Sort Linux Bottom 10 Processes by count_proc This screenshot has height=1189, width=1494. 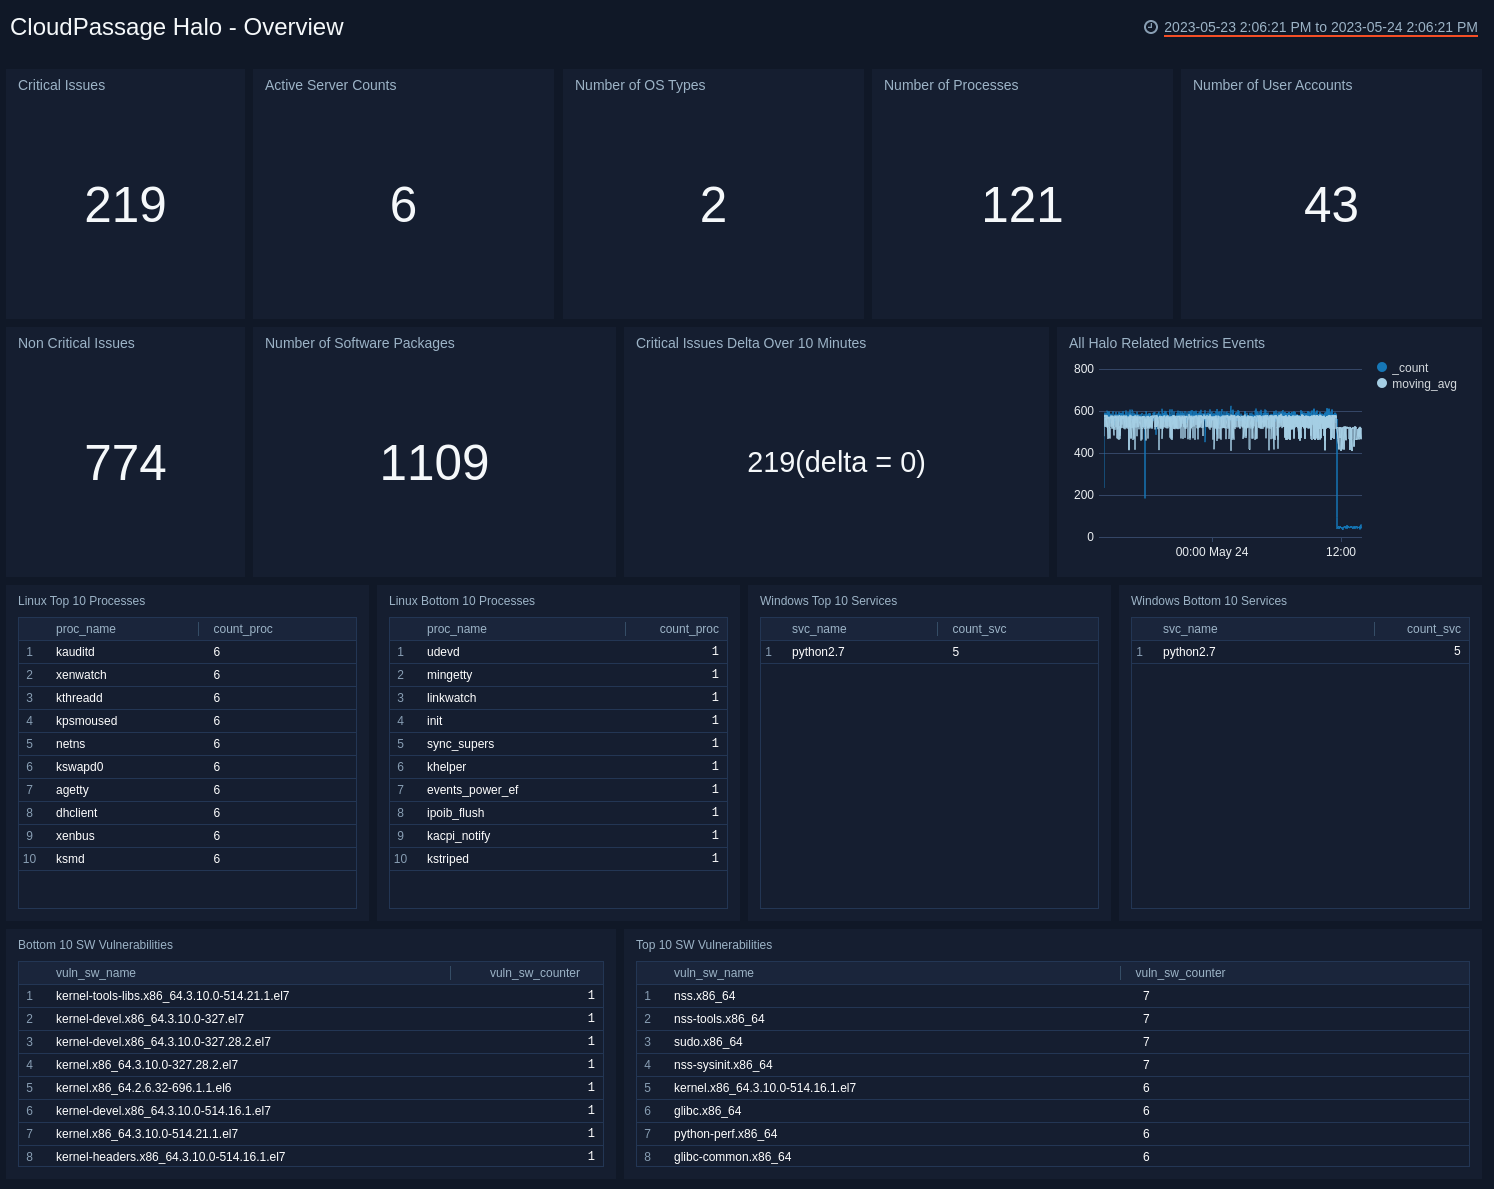click(688, 628)
